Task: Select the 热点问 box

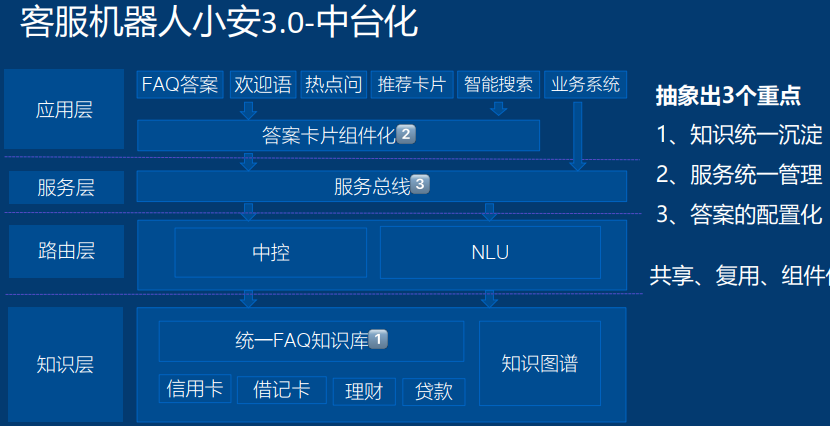Action: coord(333,84)
